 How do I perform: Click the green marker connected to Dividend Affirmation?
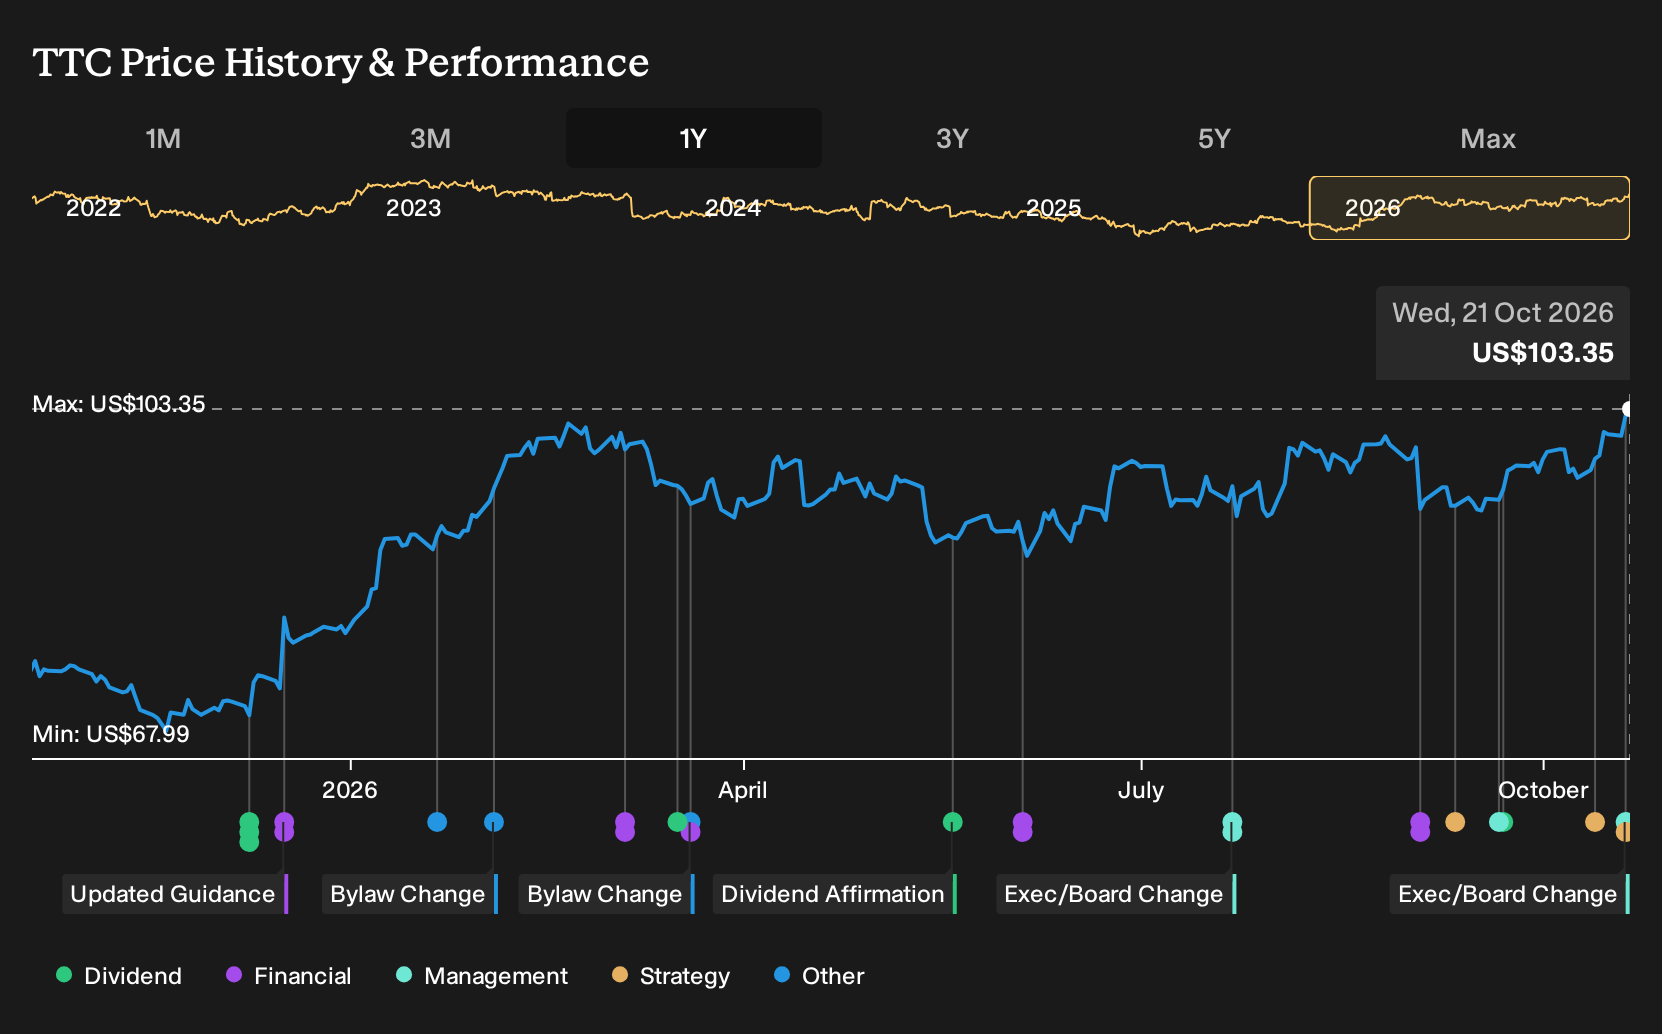point(953,822)
